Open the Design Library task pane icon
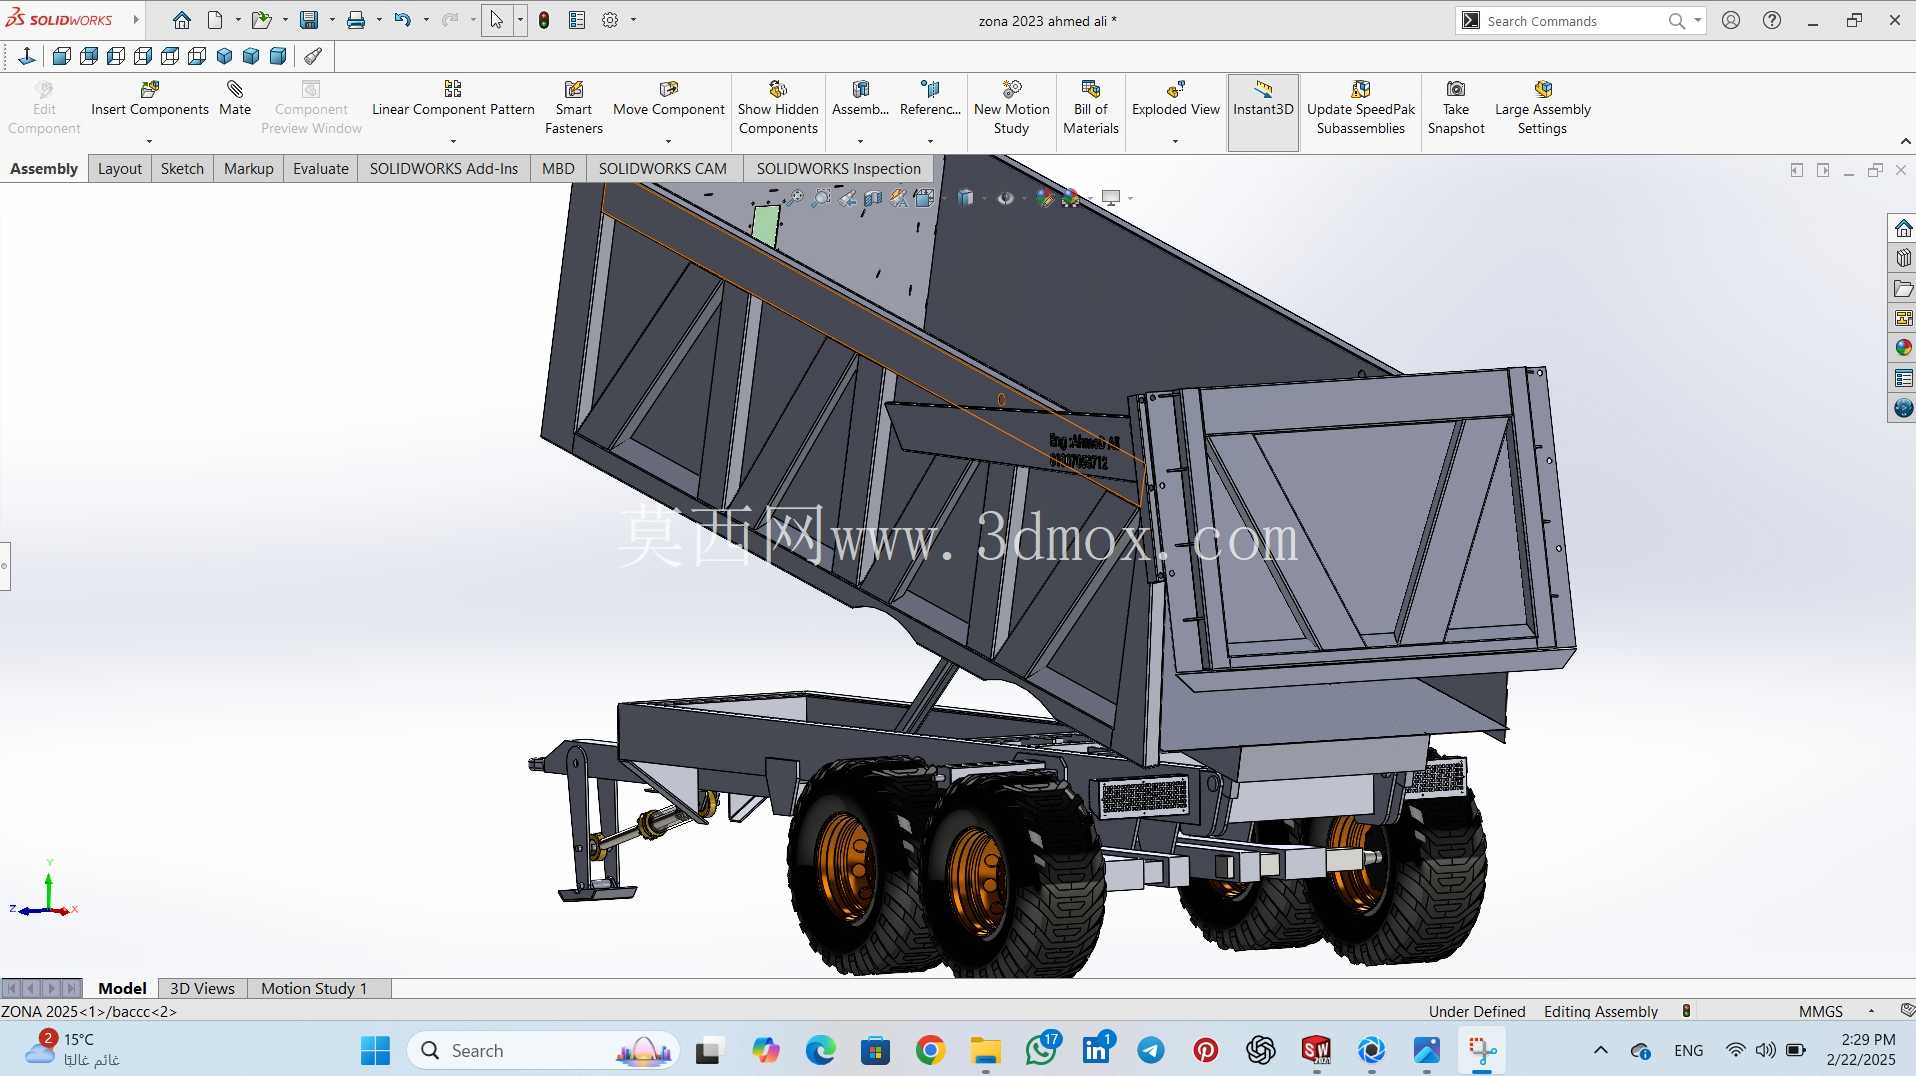The height and width of the screenshot is (1076, 1916). (1903, 258)
